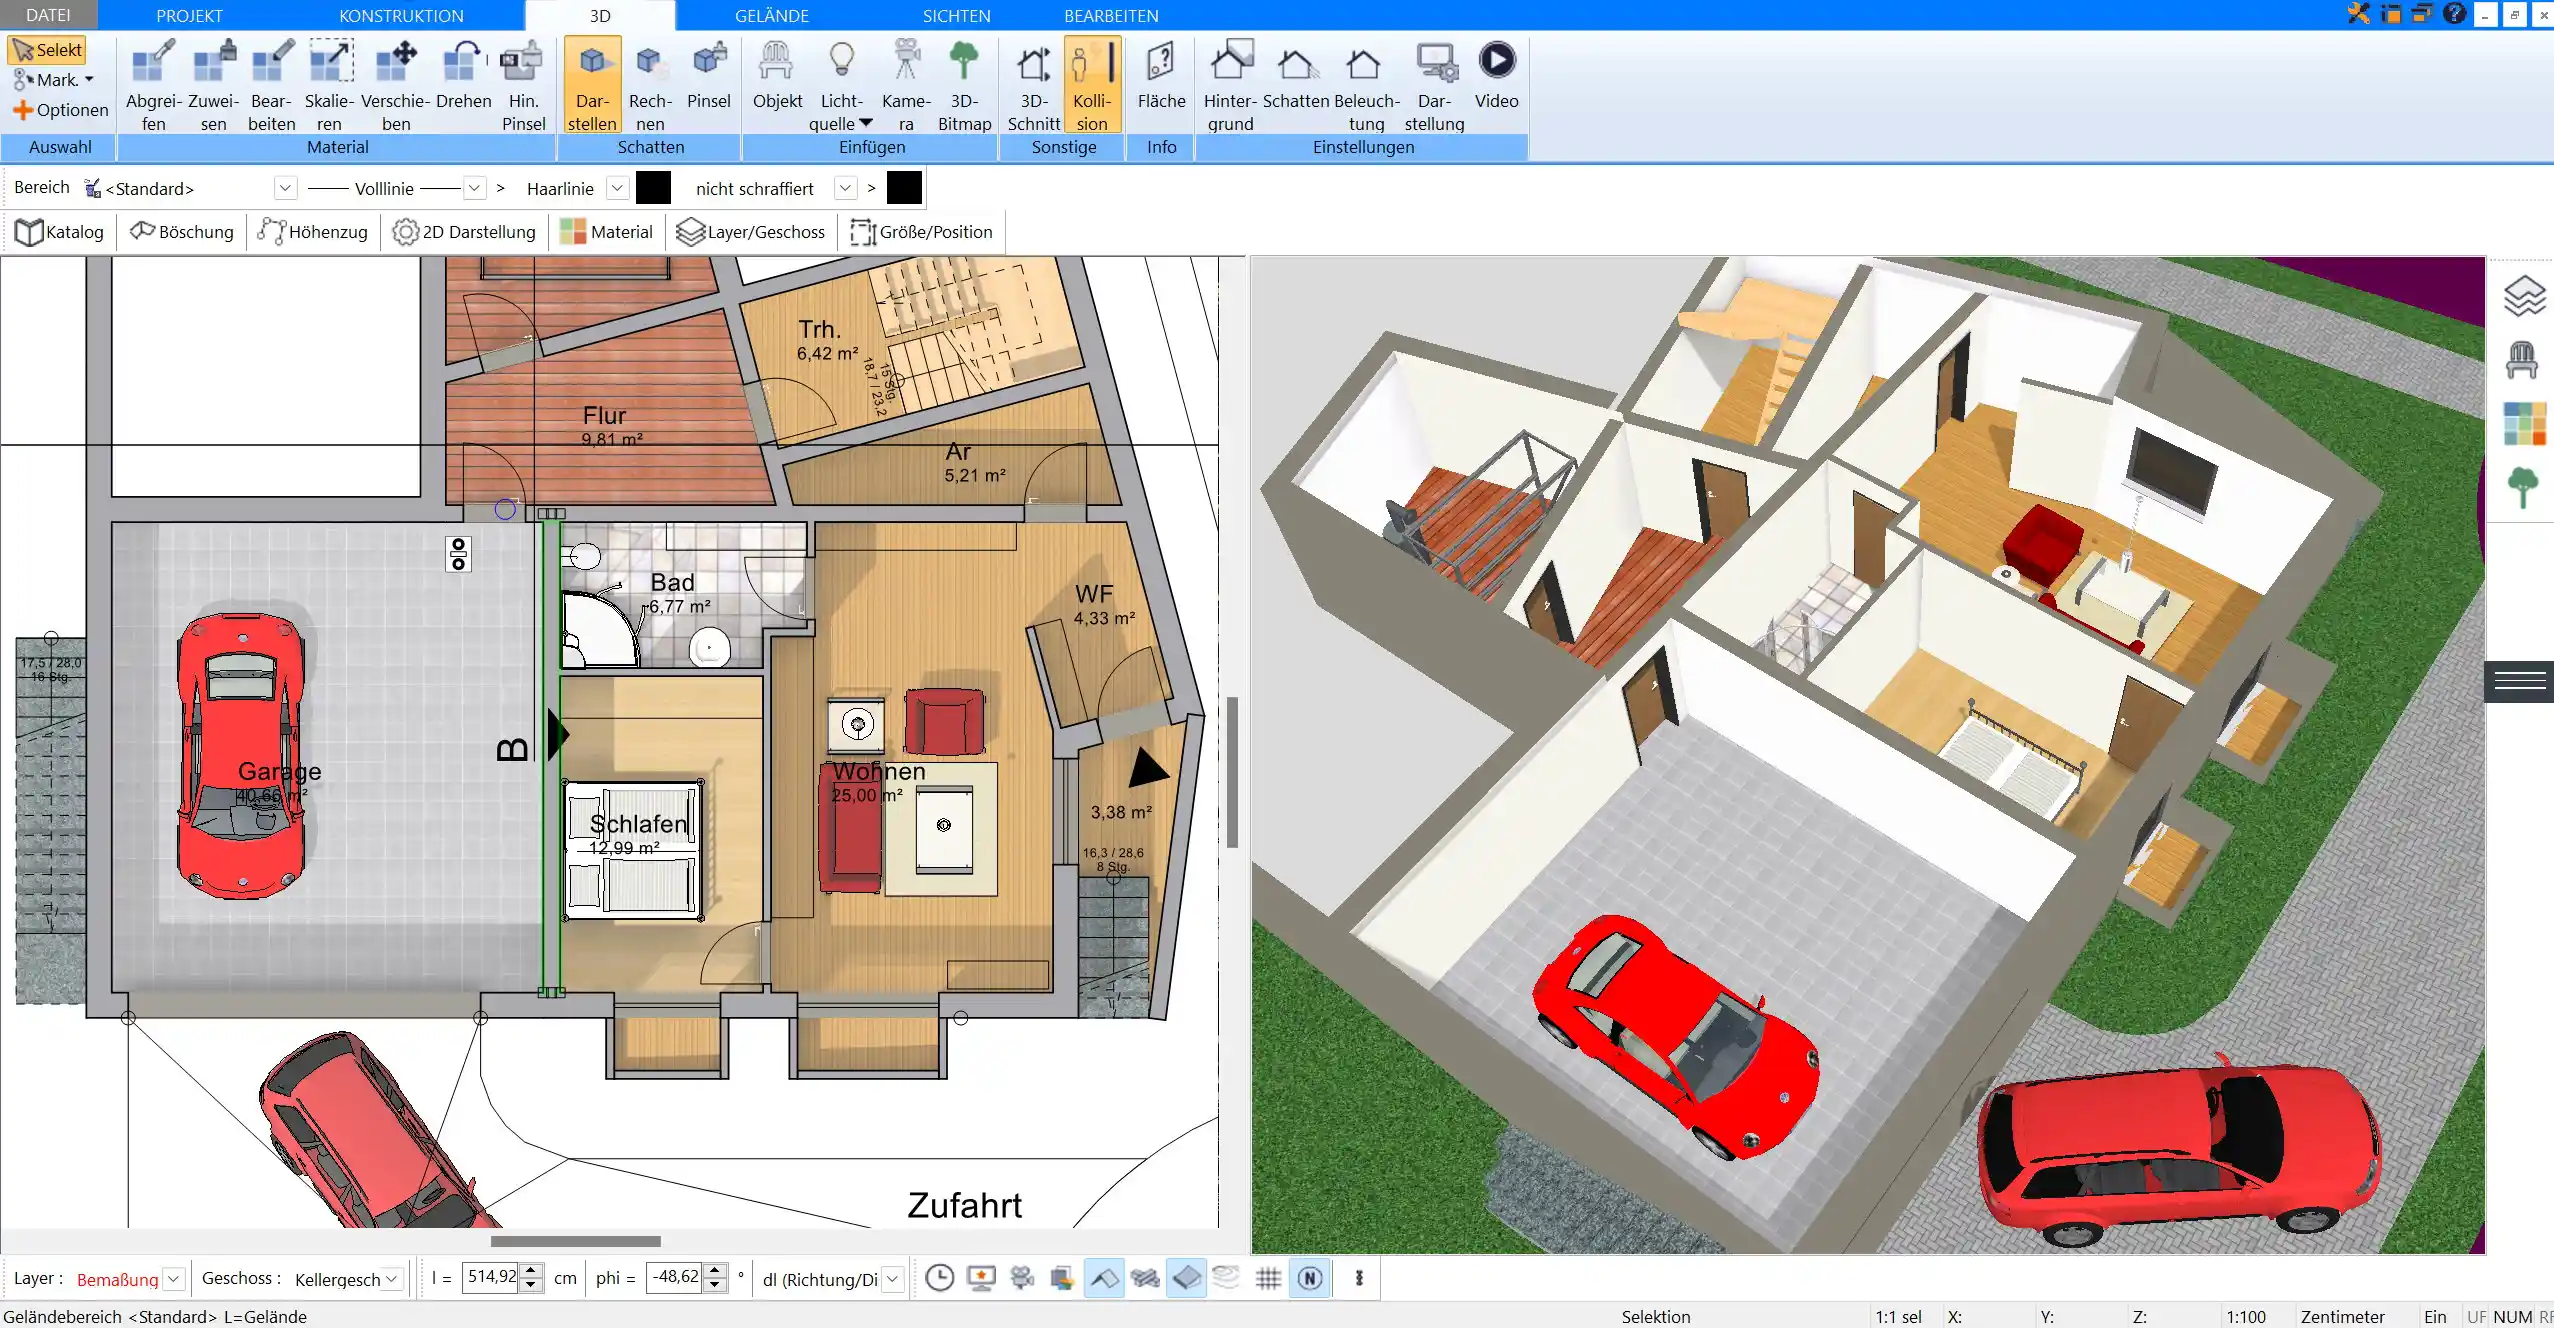Toggle Kollision mode

(1092, 85)
